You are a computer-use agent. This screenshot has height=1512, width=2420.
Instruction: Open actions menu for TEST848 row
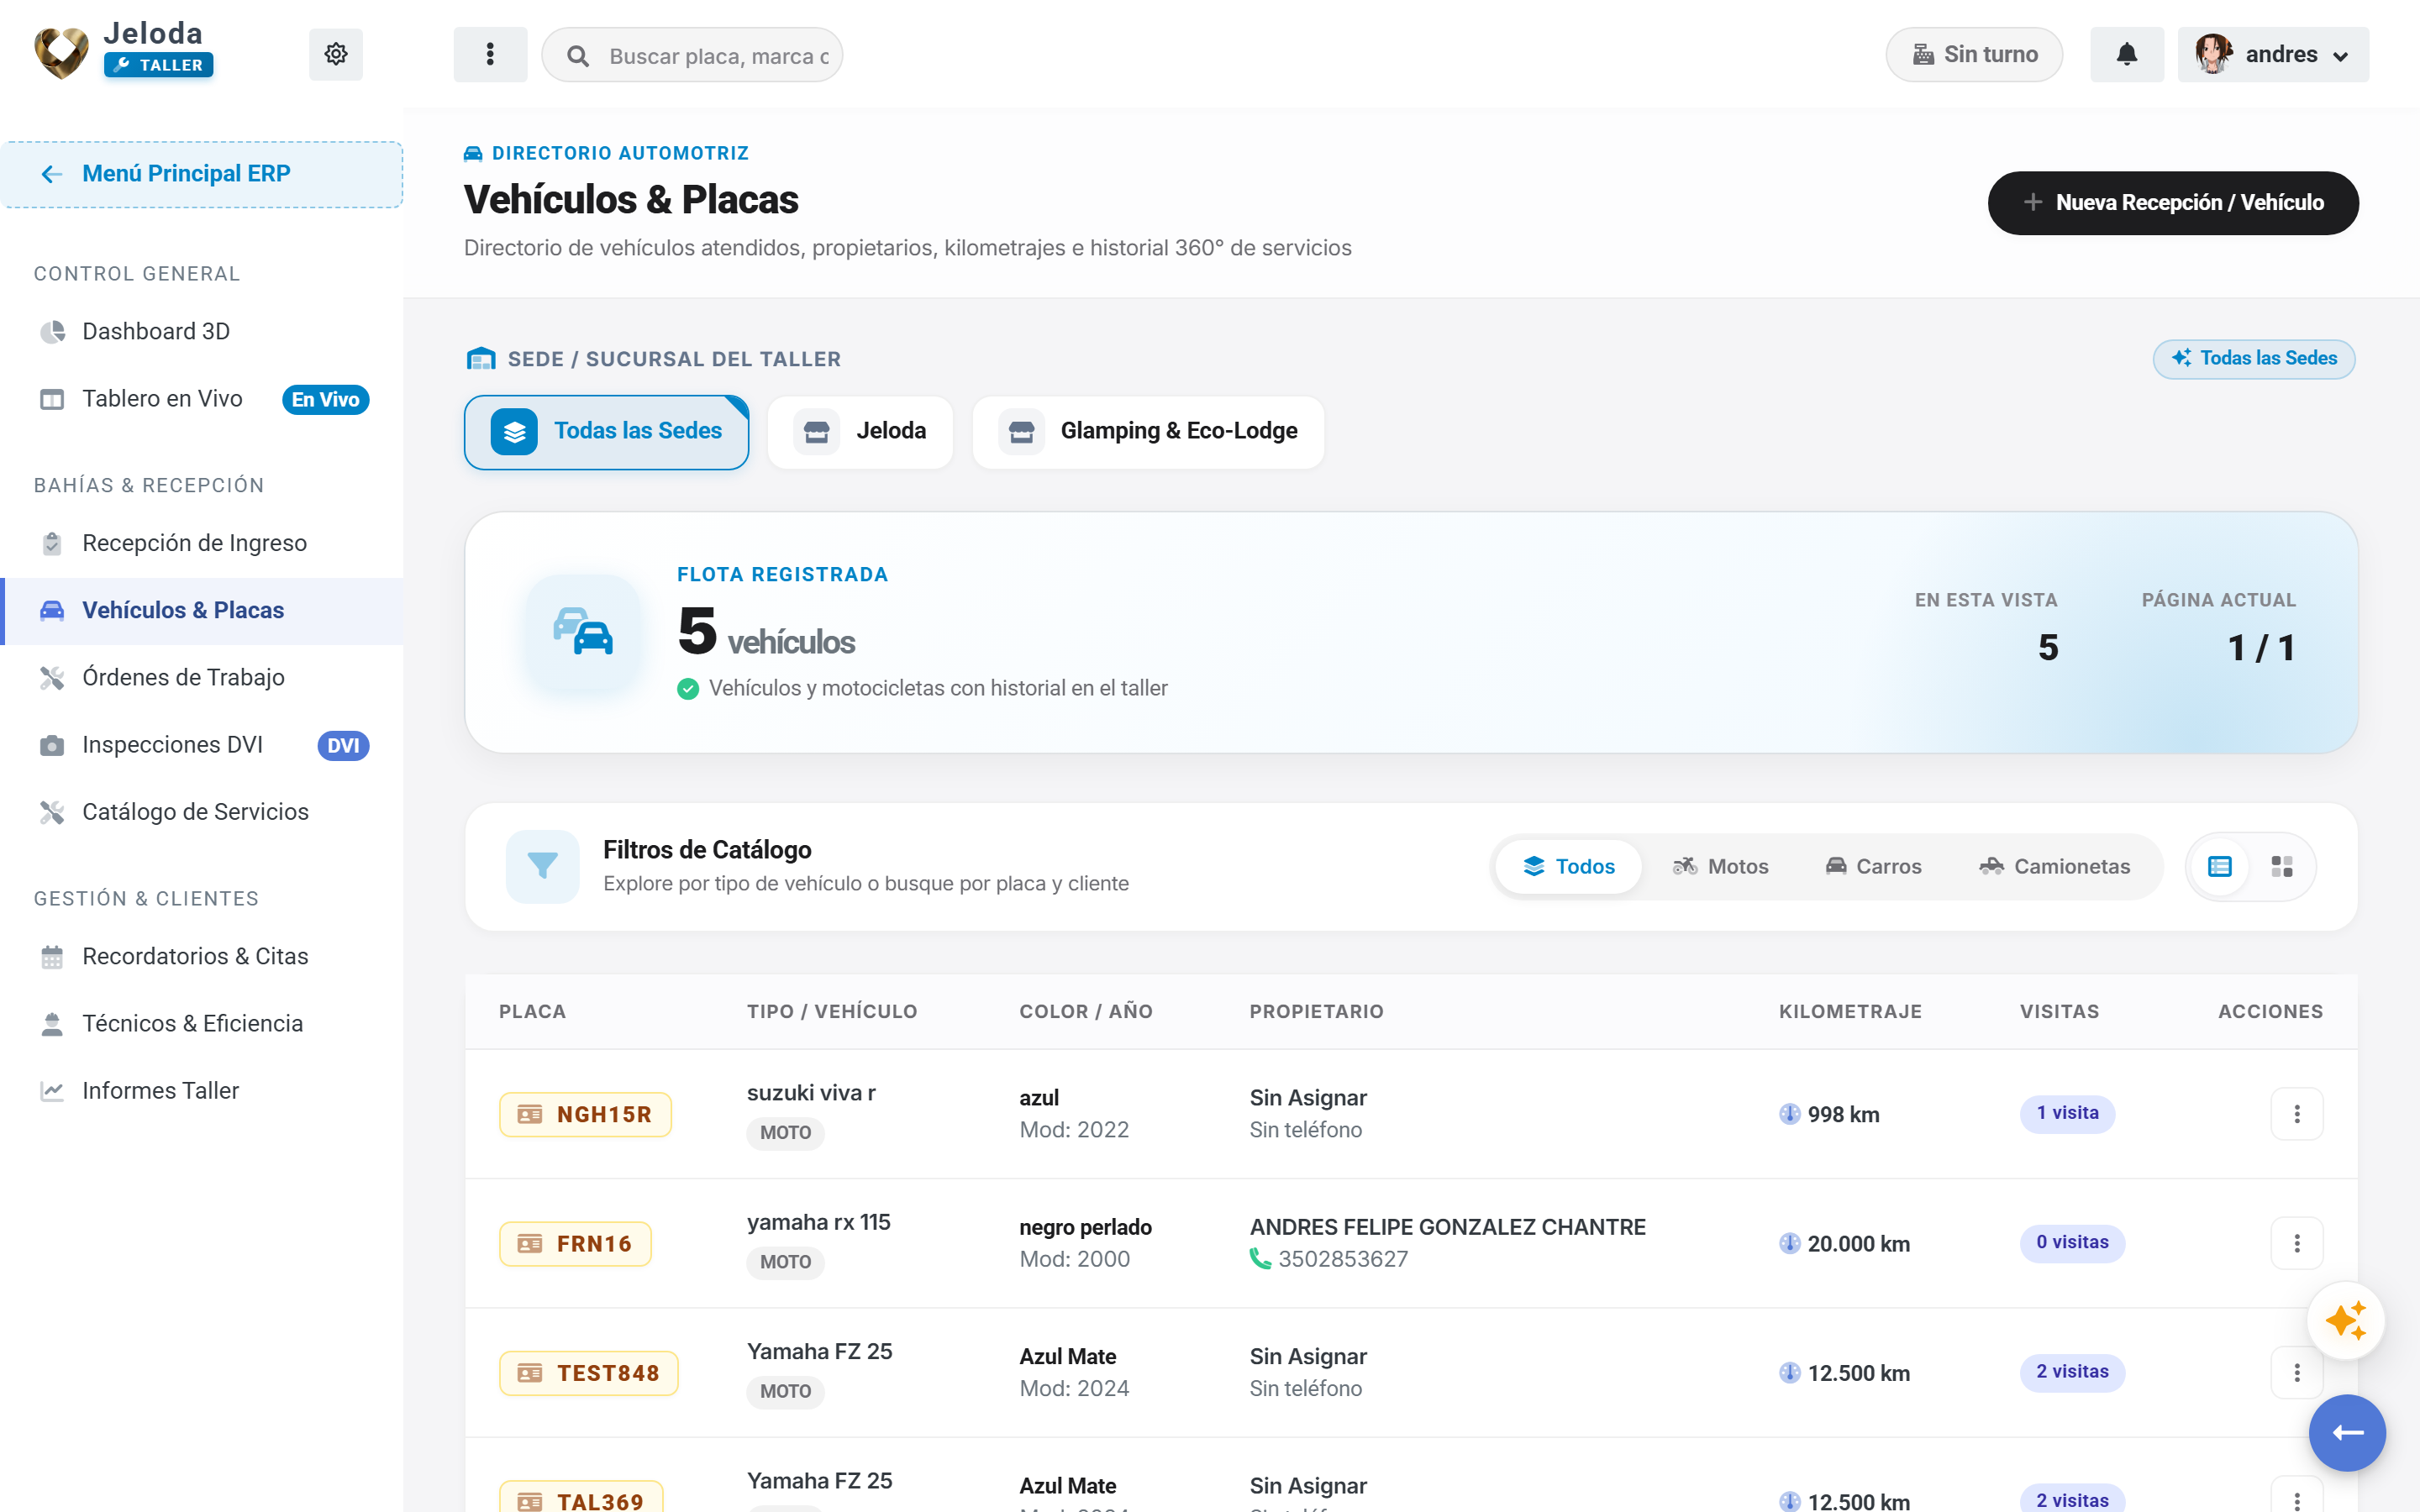coord(2297,1372)
